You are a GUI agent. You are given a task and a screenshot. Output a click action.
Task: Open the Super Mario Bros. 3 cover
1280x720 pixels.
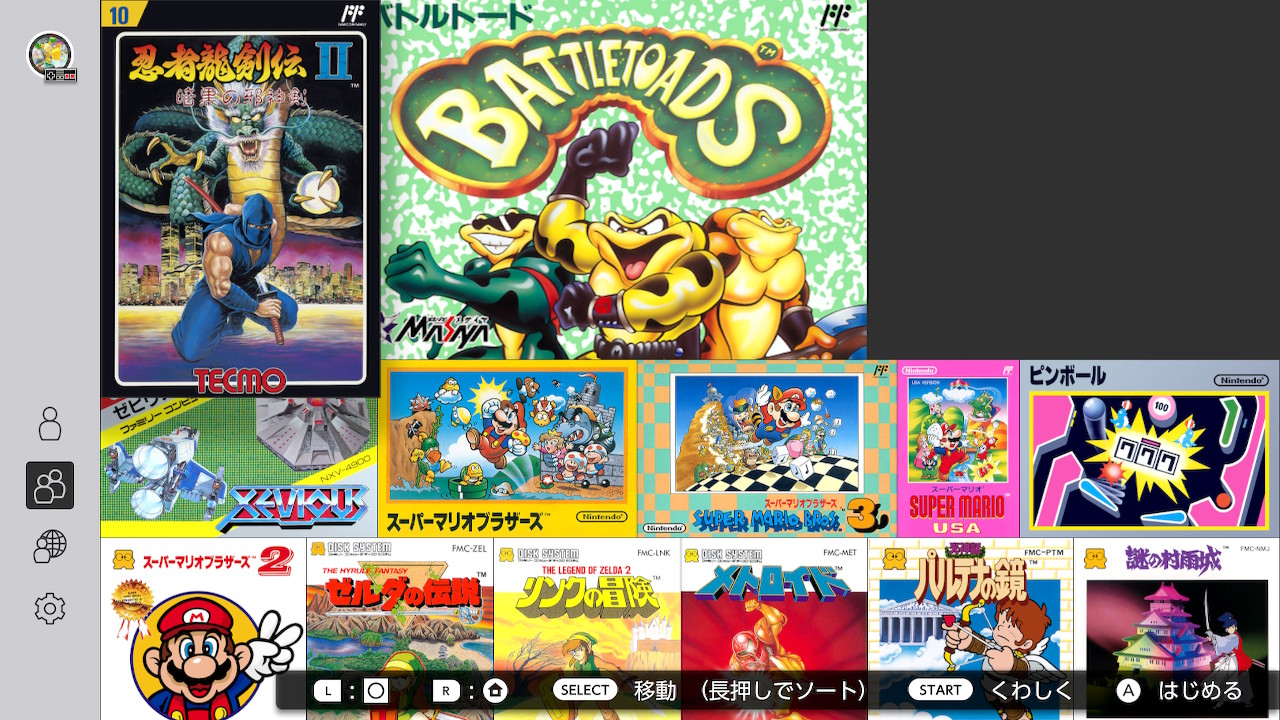click(x=766, y=449)
